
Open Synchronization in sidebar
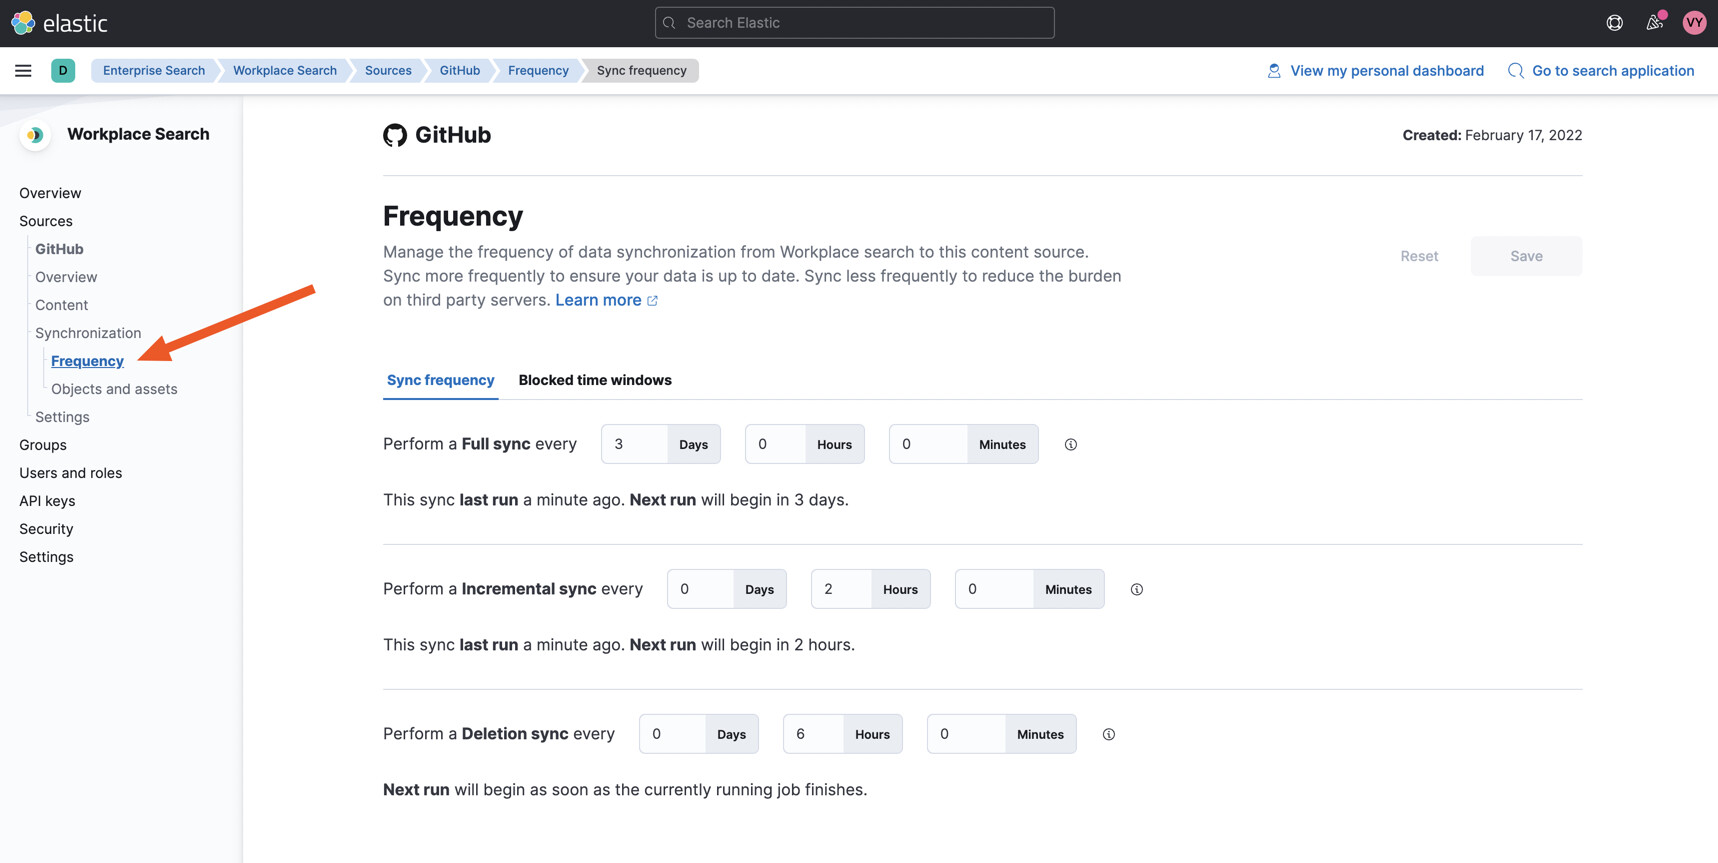tap(88, 333)
